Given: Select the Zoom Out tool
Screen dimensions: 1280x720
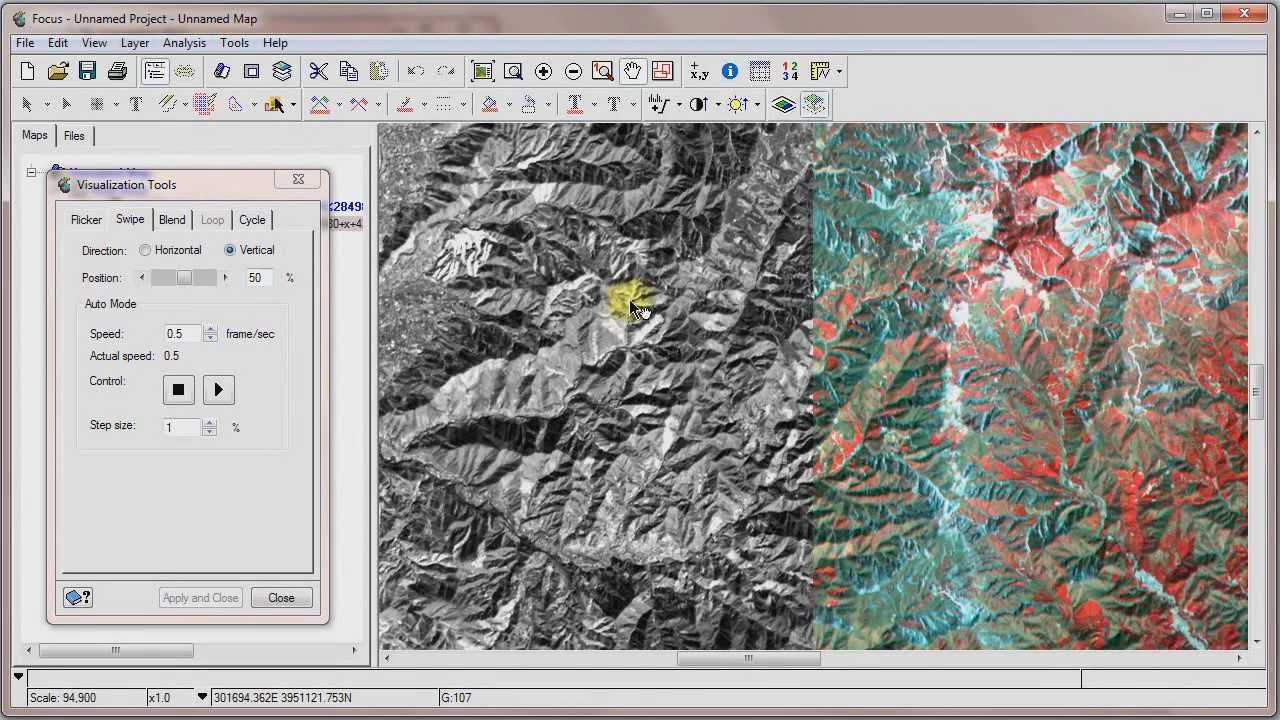Looking at the screenshot, I should pos(573,71).
